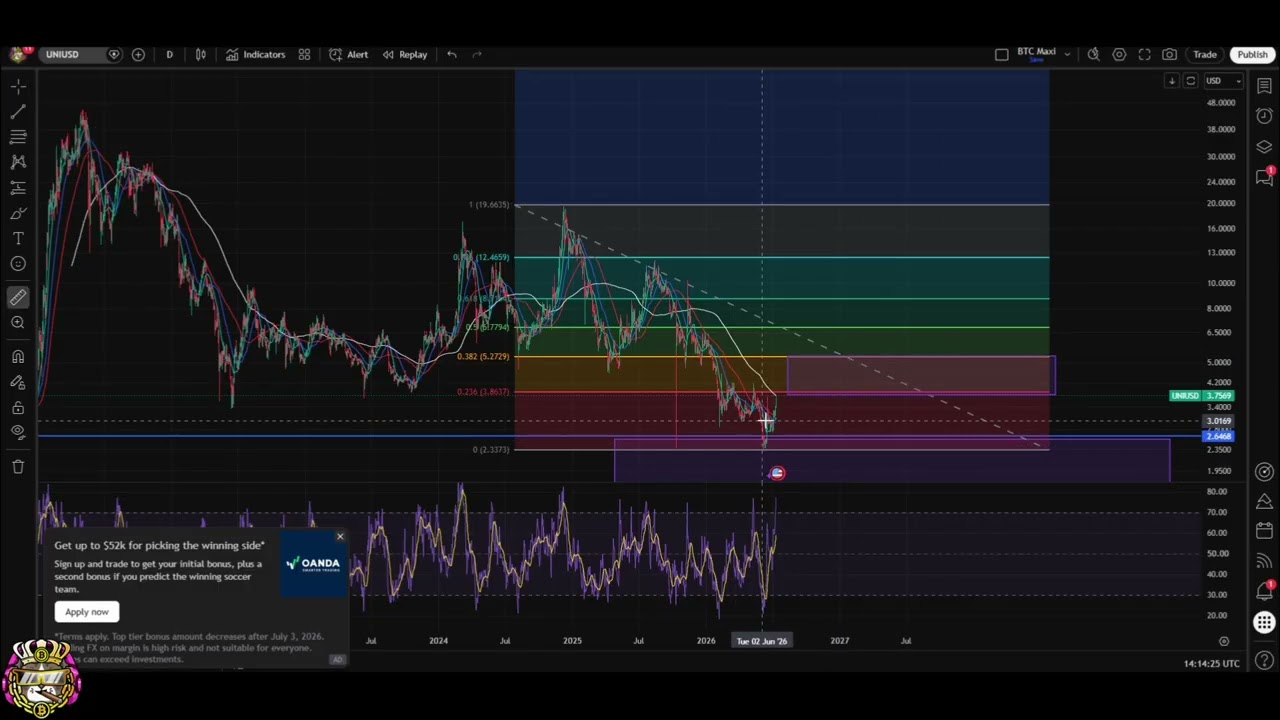Image resolution: width=1280 pixels, height=720 pixels.
Task: Toggle the auto-fit scale button
Action: pos(1190,81)
